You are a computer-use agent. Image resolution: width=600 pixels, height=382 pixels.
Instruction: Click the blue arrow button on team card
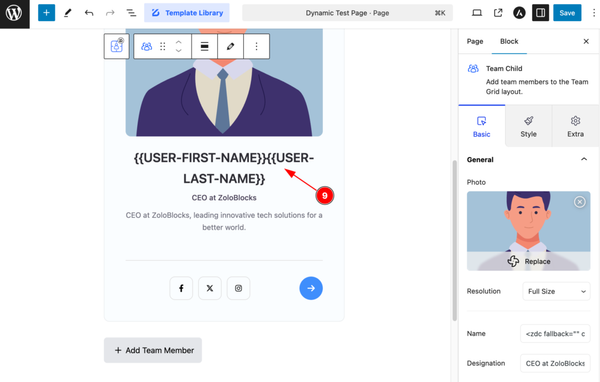coord(311,288)
